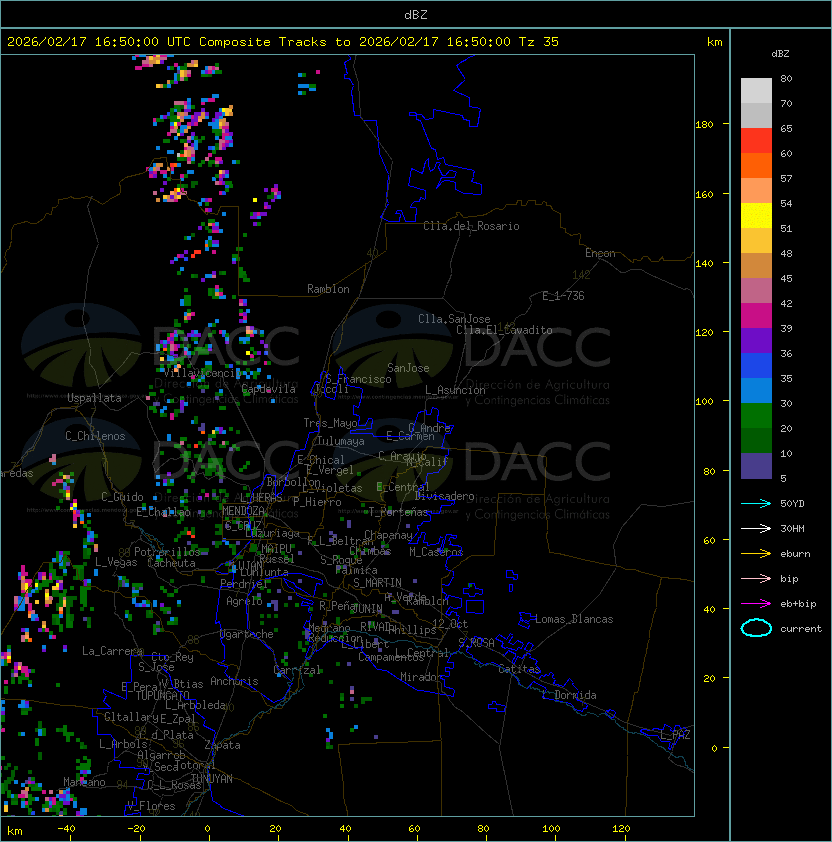
Task: Click the Clla.El_Cavadito map label
Action: point(504,330)
